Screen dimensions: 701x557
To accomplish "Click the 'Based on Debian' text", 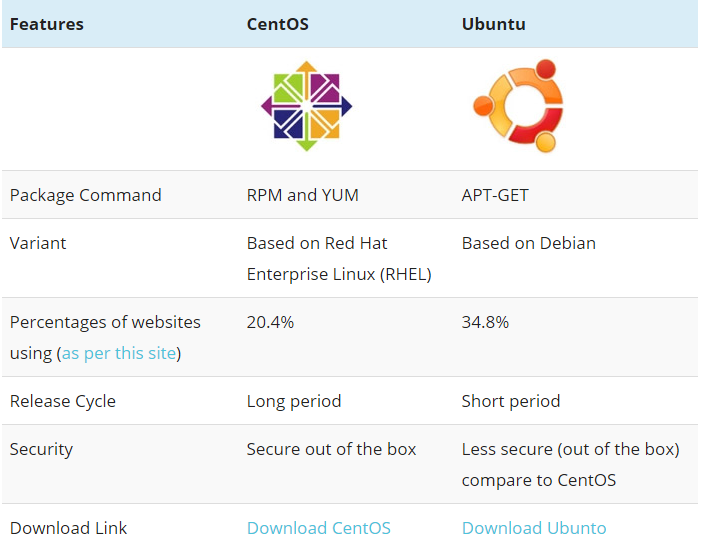I will click(528, 243).
